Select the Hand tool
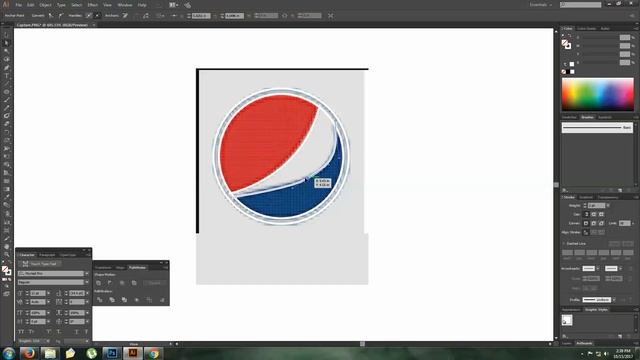640x360 pixels. pos(6,246)
